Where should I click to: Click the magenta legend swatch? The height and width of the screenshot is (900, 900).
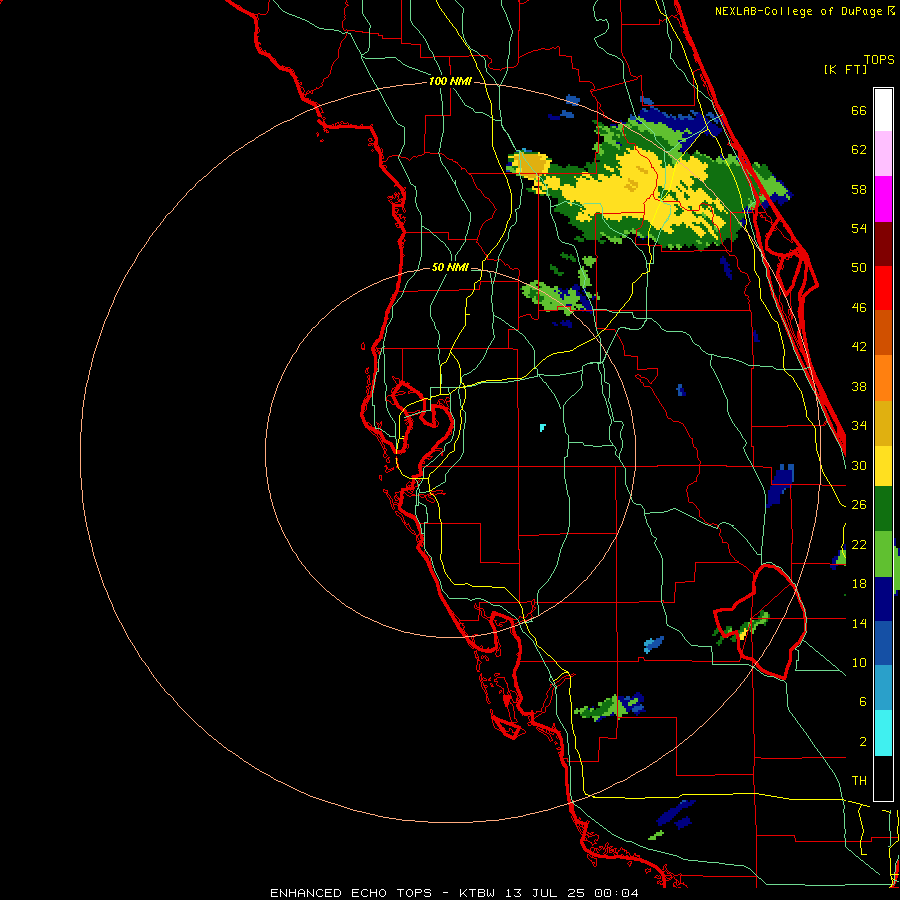(883, 199)
